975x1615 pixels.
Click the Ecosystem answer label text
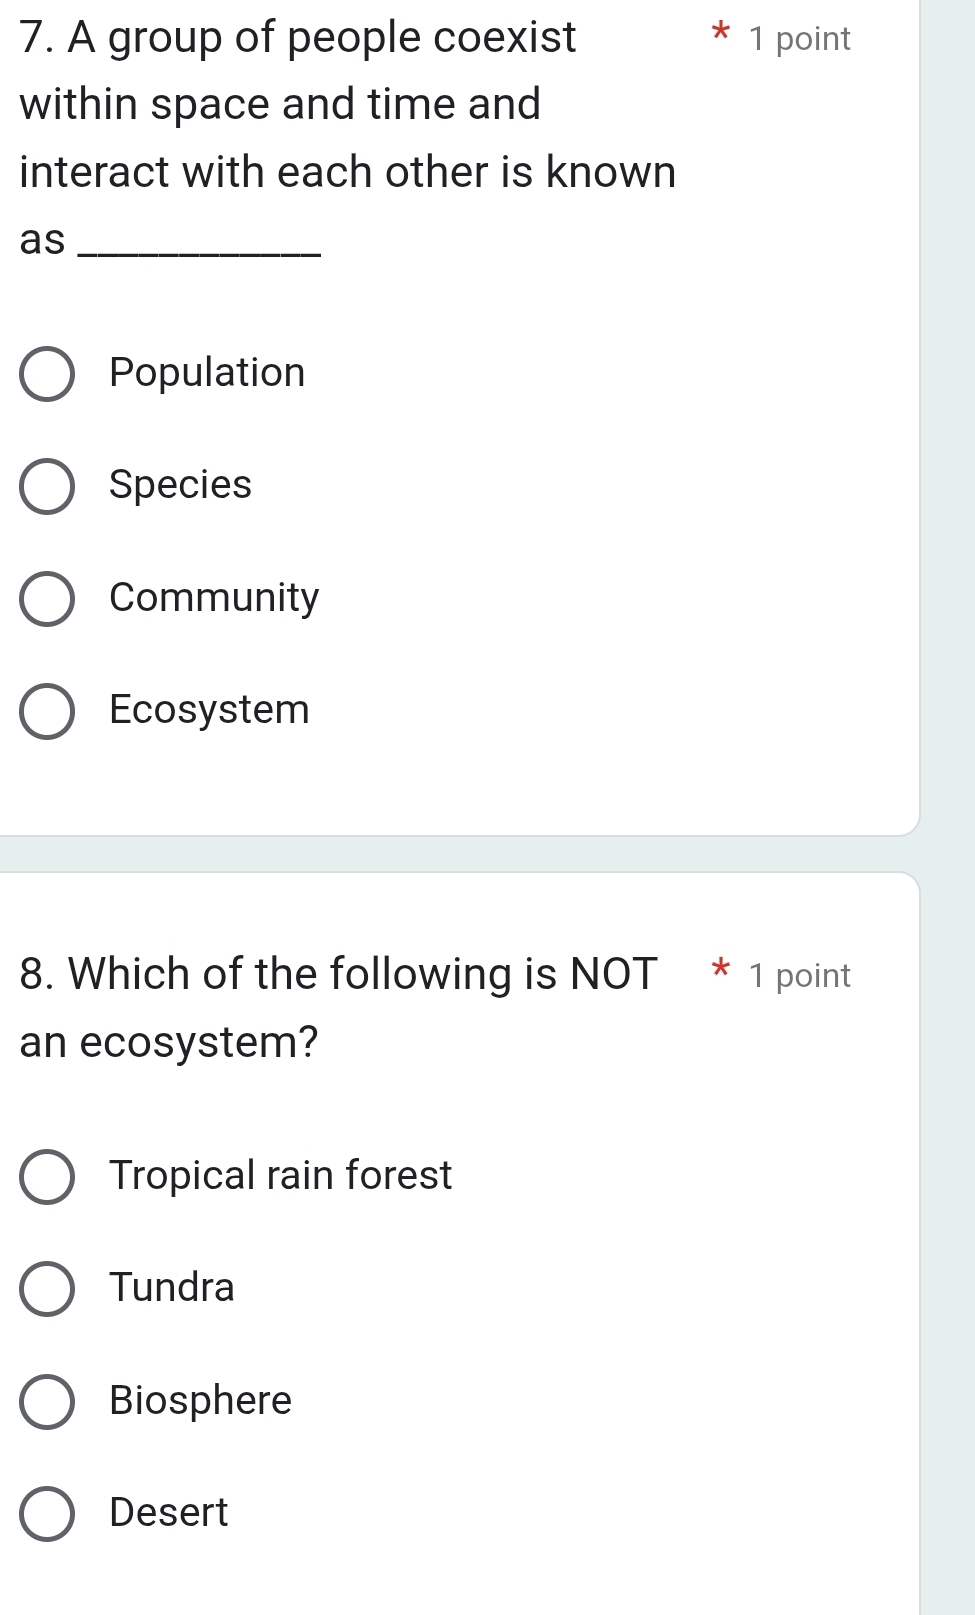(x=208, y=712)
